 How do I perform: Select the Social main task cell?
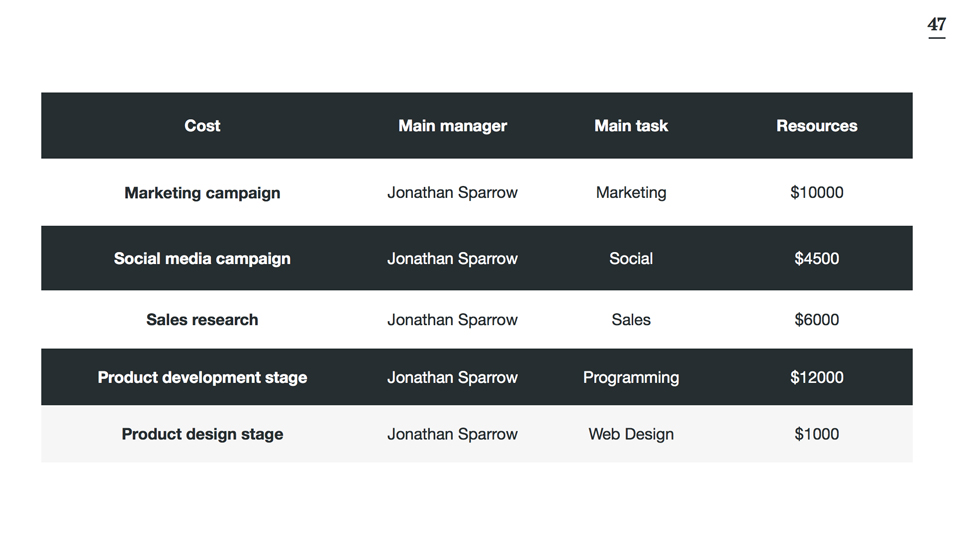click(631, 258)
